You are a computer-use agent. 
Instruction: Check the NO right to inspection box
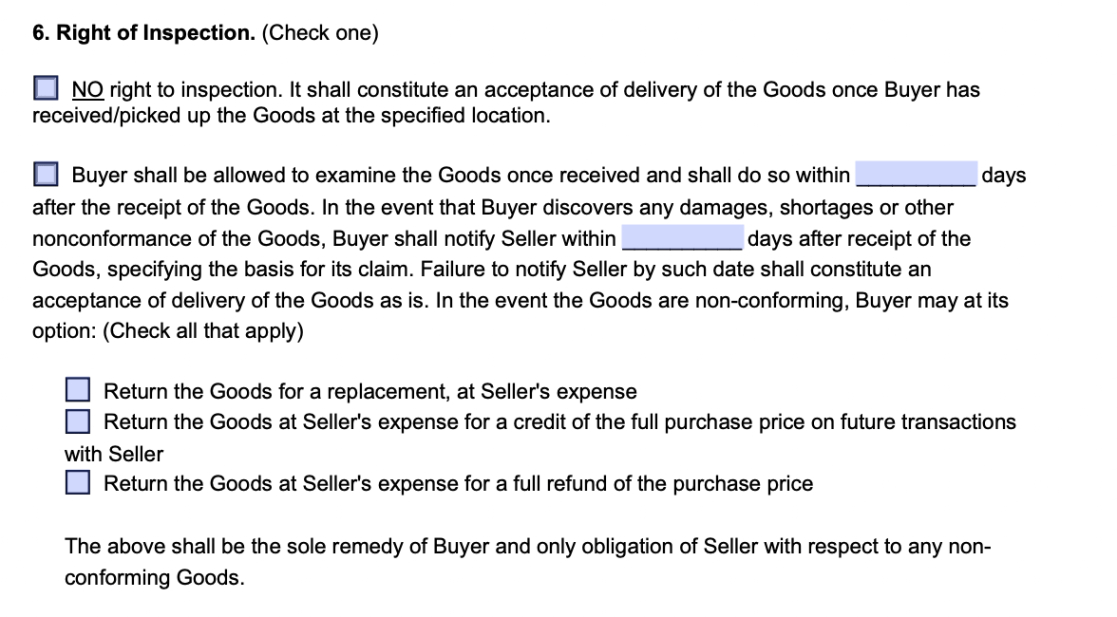(x=46, y=88)
